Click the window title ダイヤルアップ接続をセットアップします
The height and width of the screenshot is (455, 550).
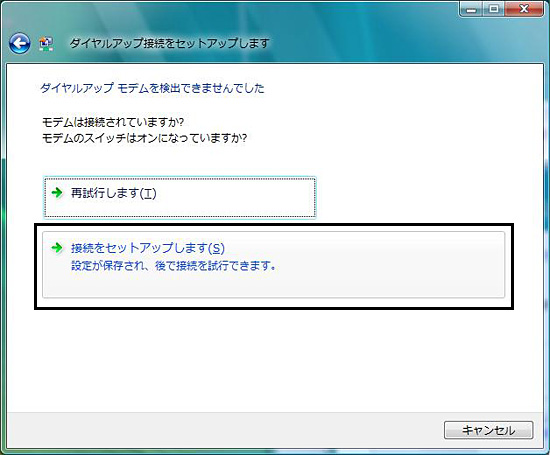coord(169,43)
